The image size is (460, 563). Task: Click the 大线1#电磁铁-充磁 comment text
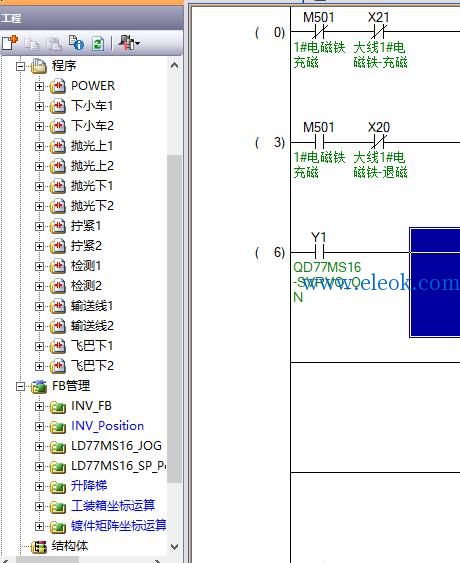tap(380, 55)
